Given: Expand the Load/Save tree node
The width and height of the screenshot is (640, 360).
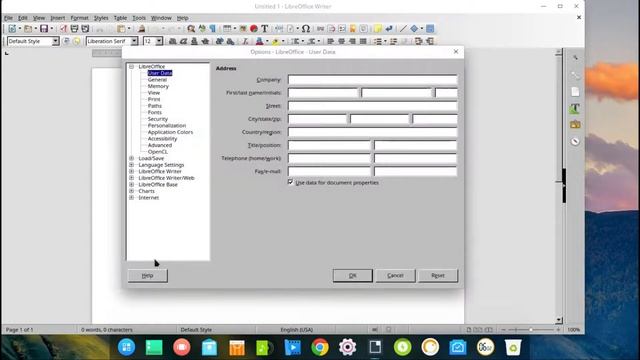Looking at the screenshot, I should click(x=131, y=158).
